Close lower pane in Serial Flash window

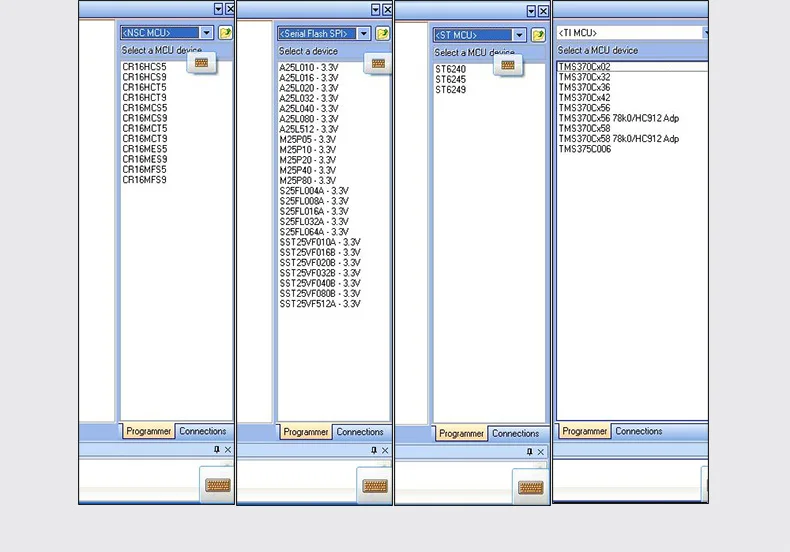[x=385, y=450]
